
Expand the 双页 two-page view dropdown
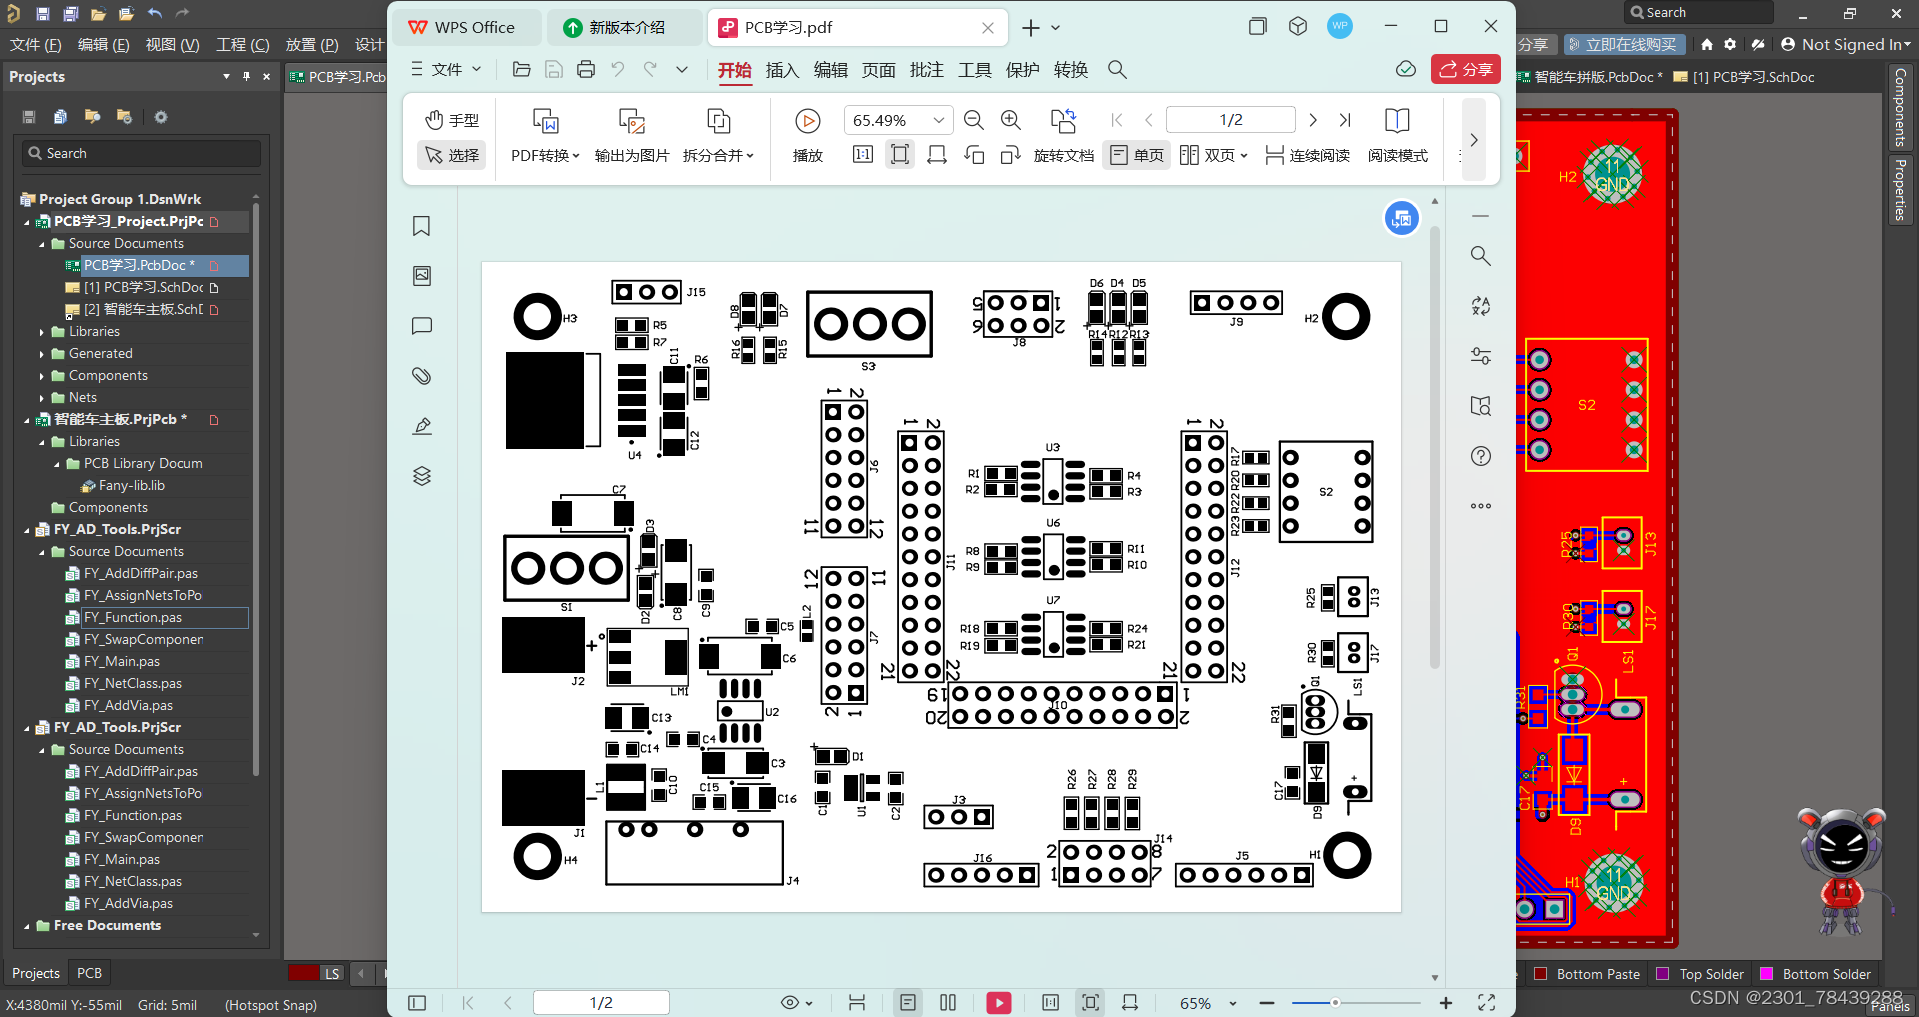click(1242, 155)
